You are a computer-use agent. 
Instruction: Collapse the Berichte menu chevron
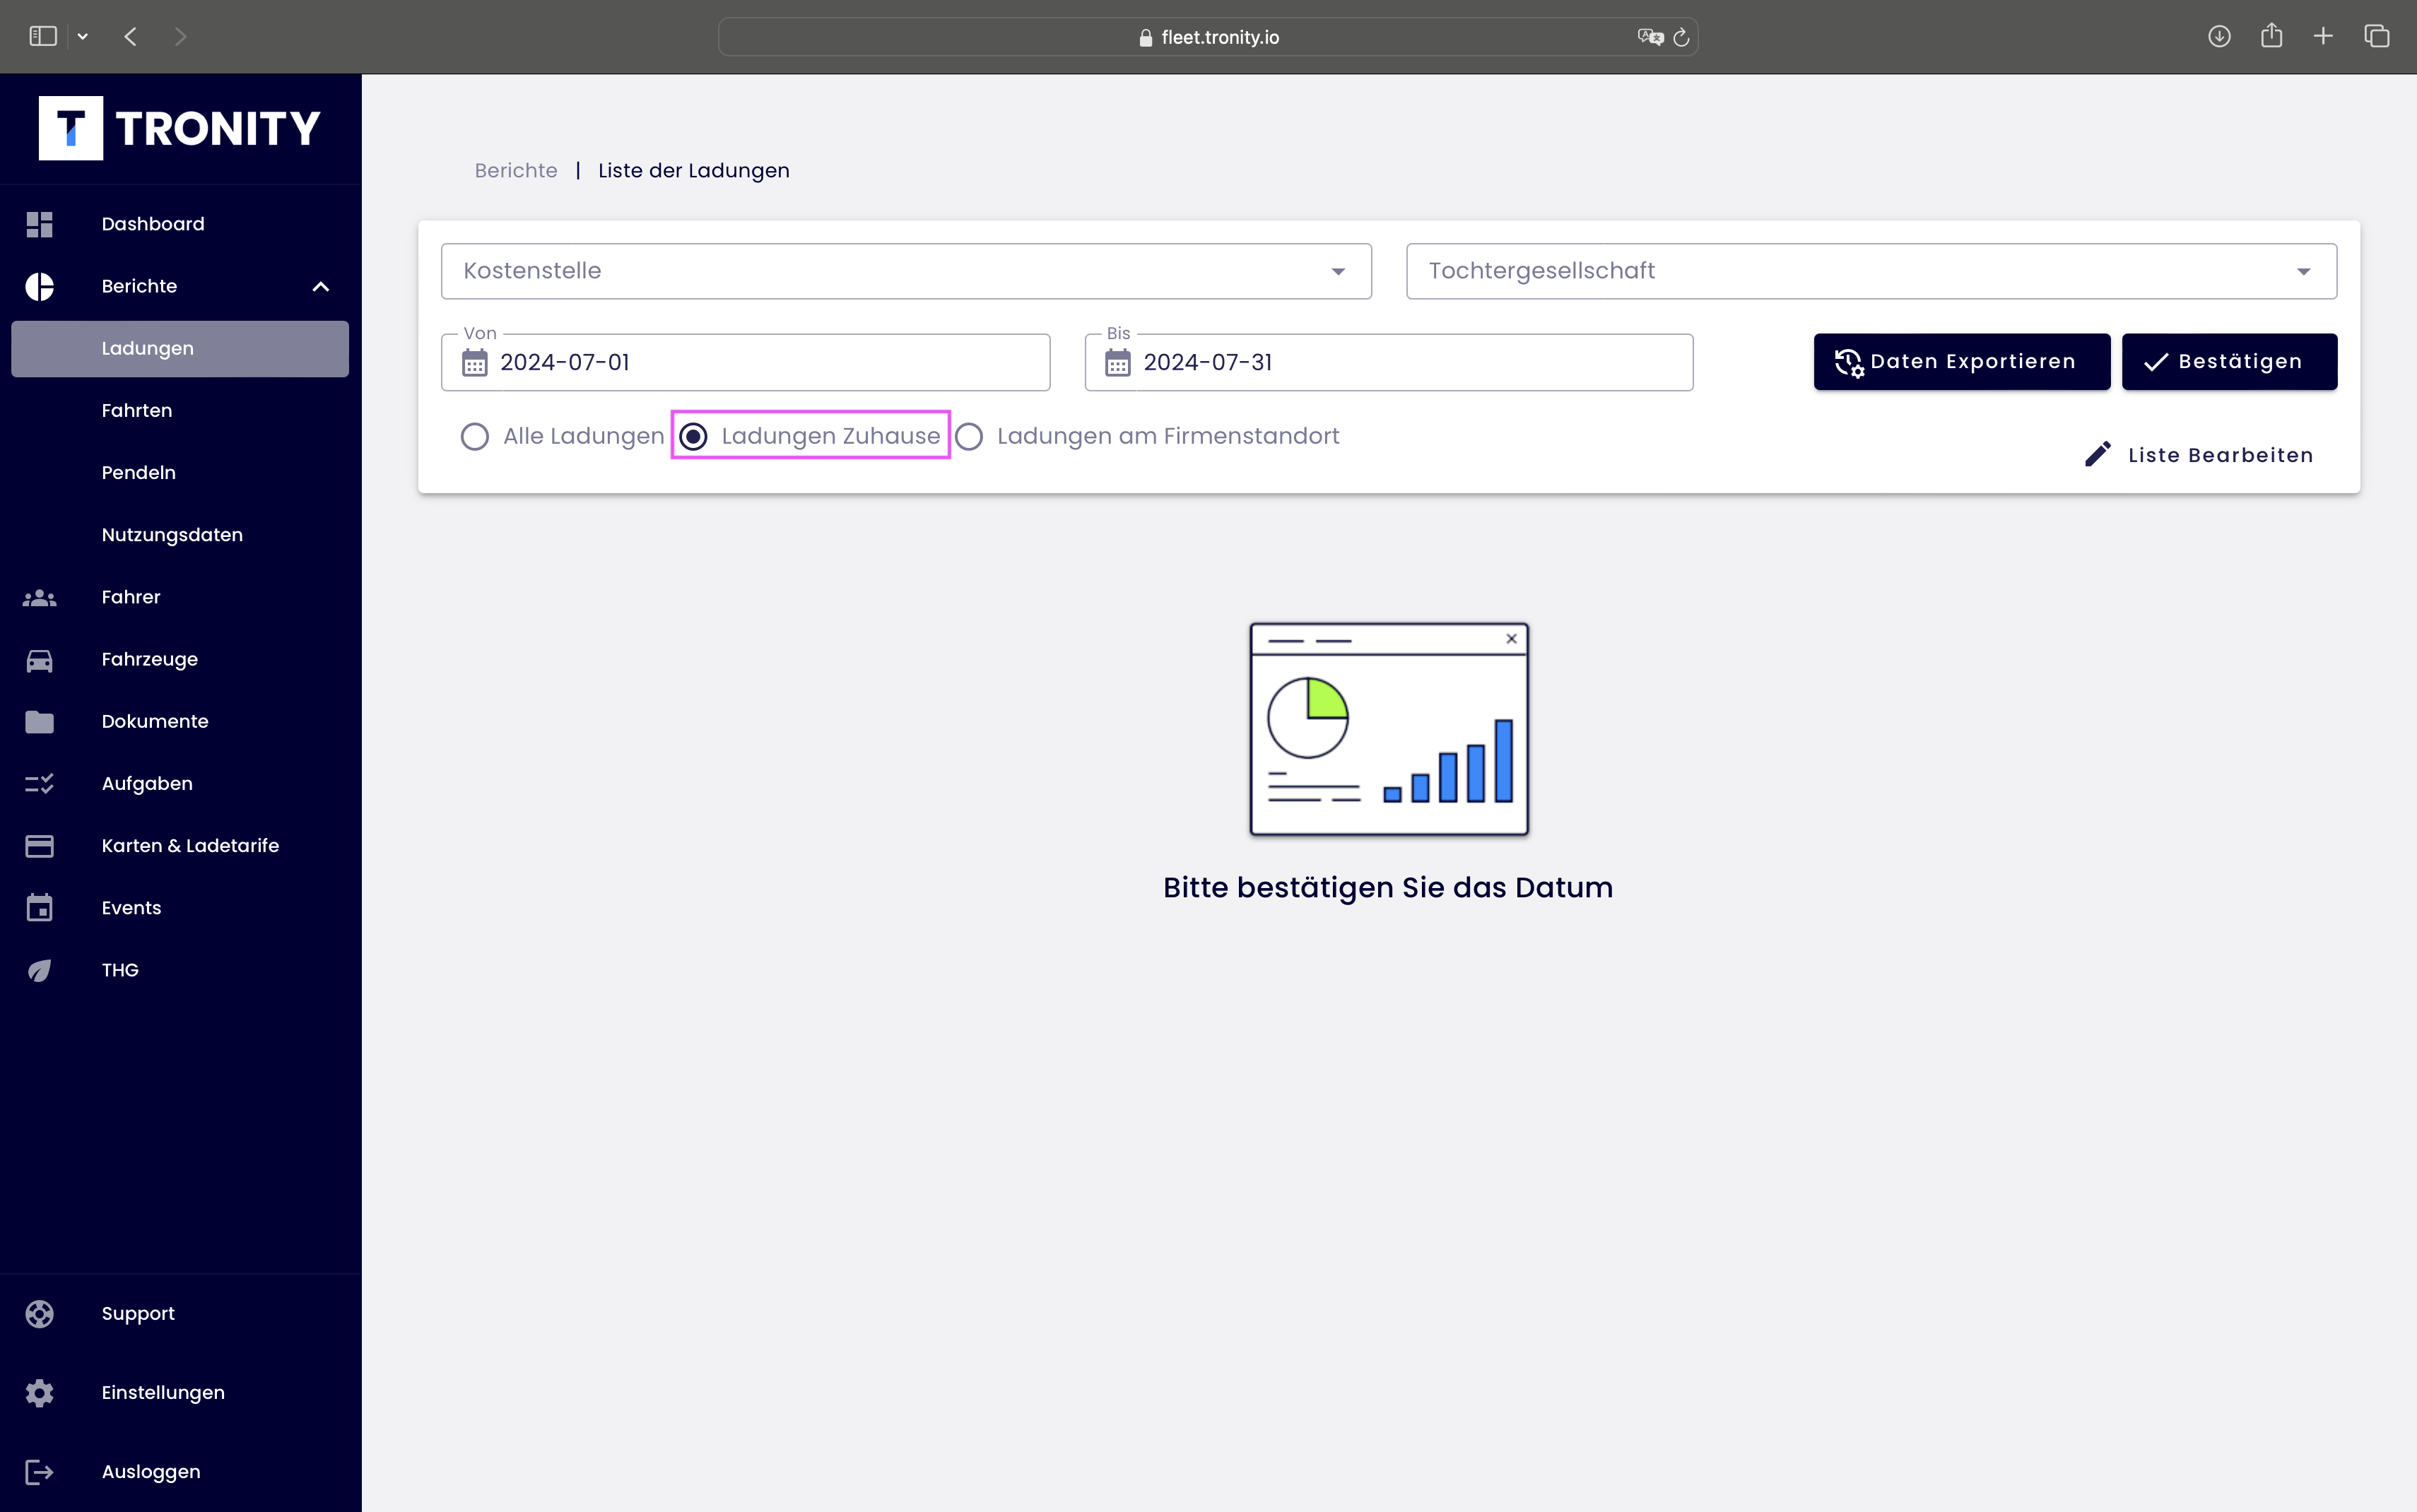[320, 287]
